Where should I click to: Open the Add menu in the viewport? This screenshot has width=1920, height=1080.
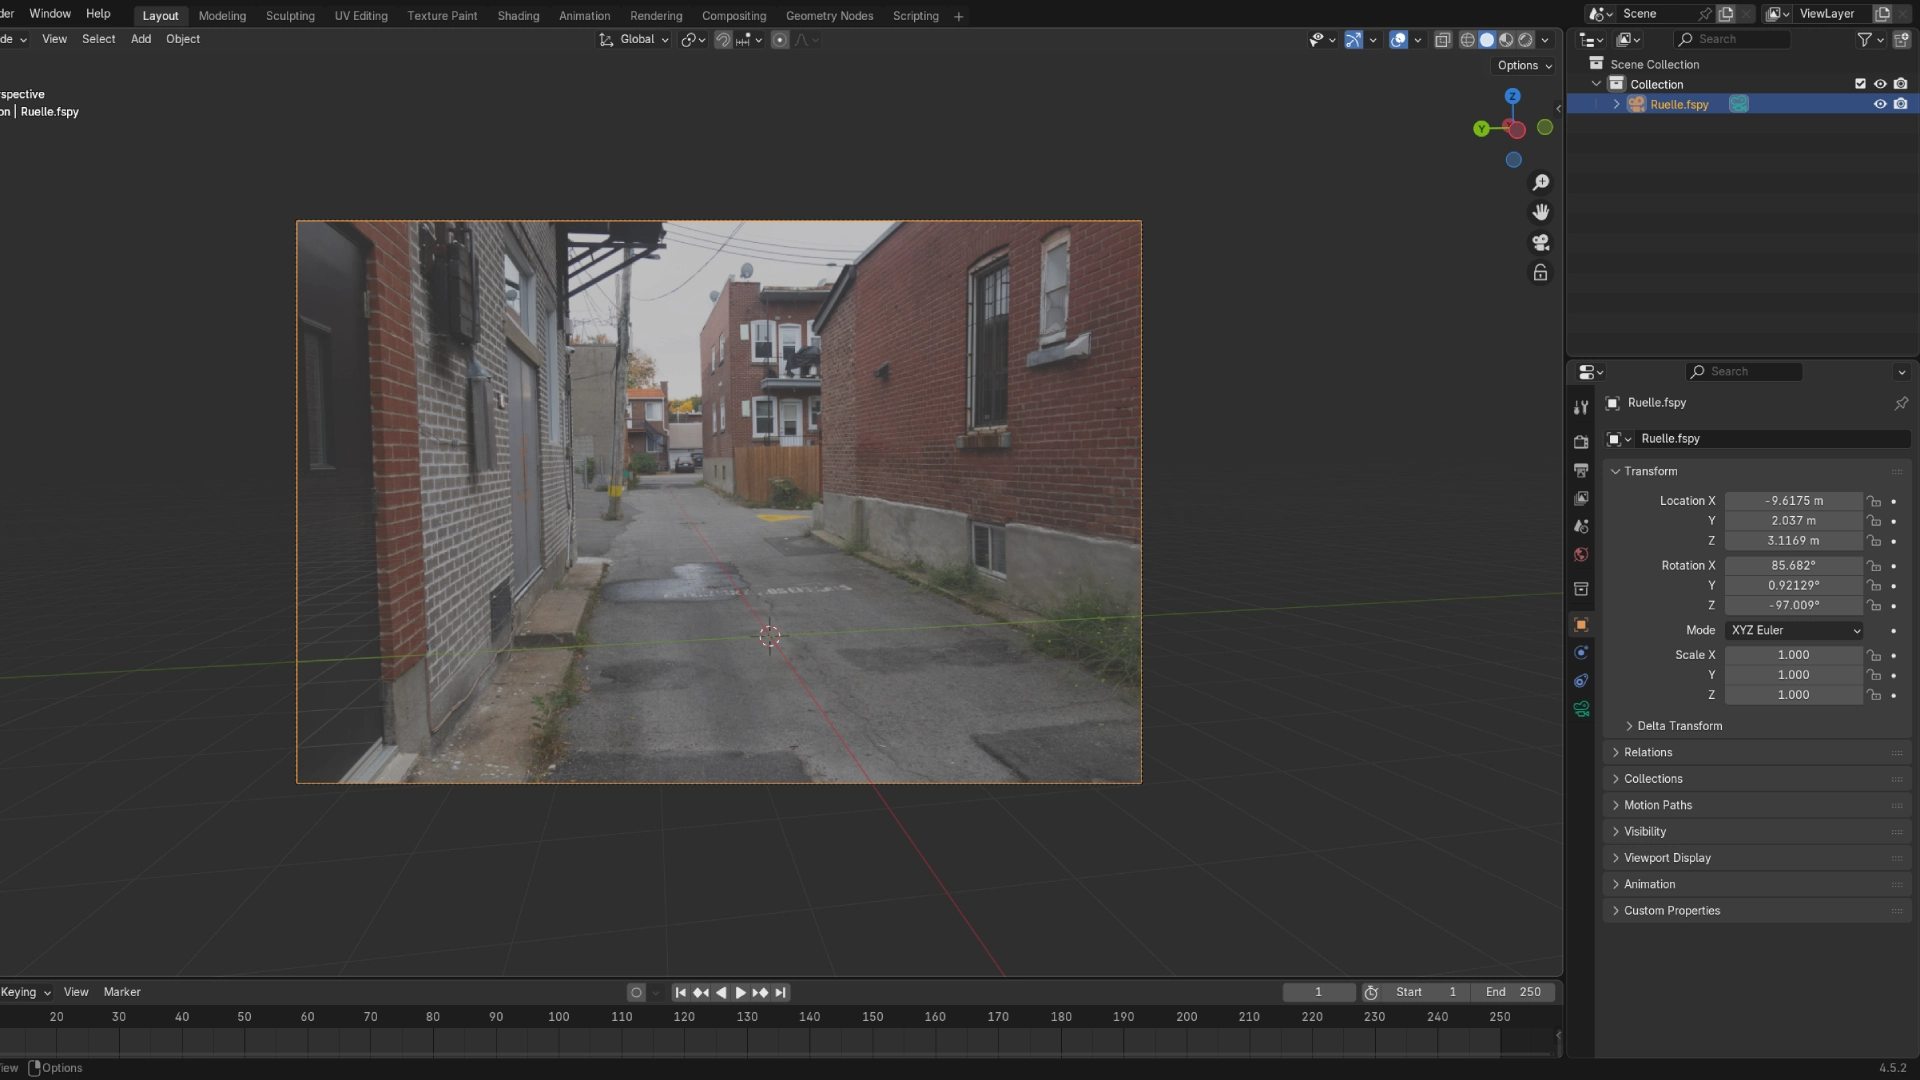(x=140, y=39)
